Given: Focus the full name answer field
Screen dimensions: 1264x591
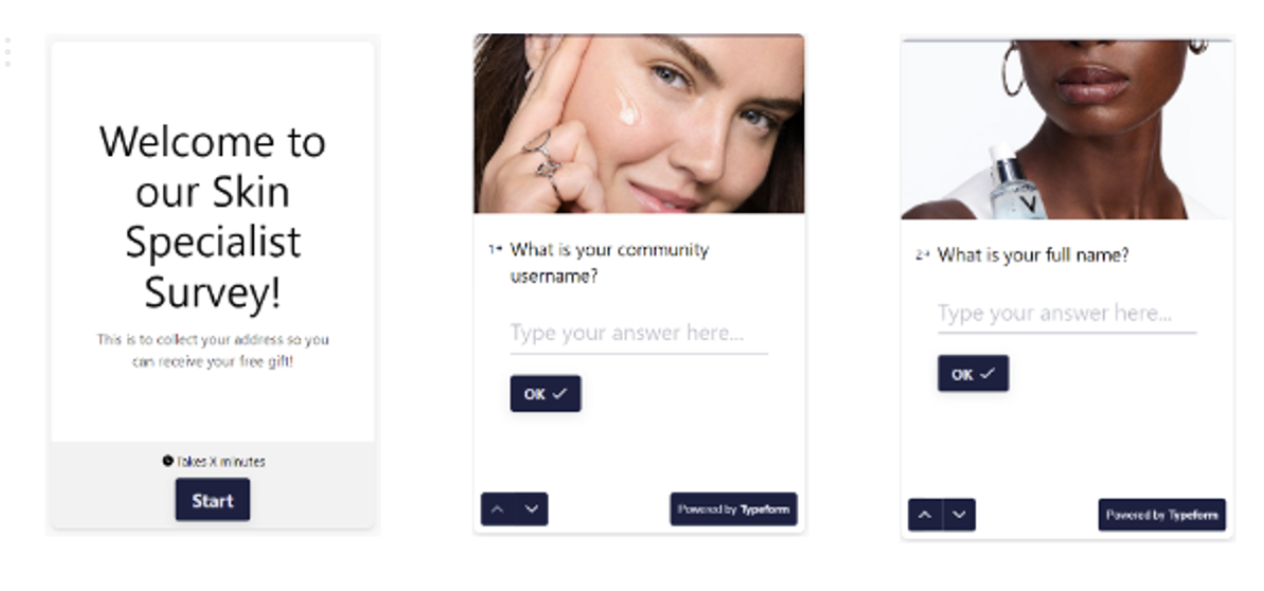Looking at the screenshot, I should [1067, 314].
